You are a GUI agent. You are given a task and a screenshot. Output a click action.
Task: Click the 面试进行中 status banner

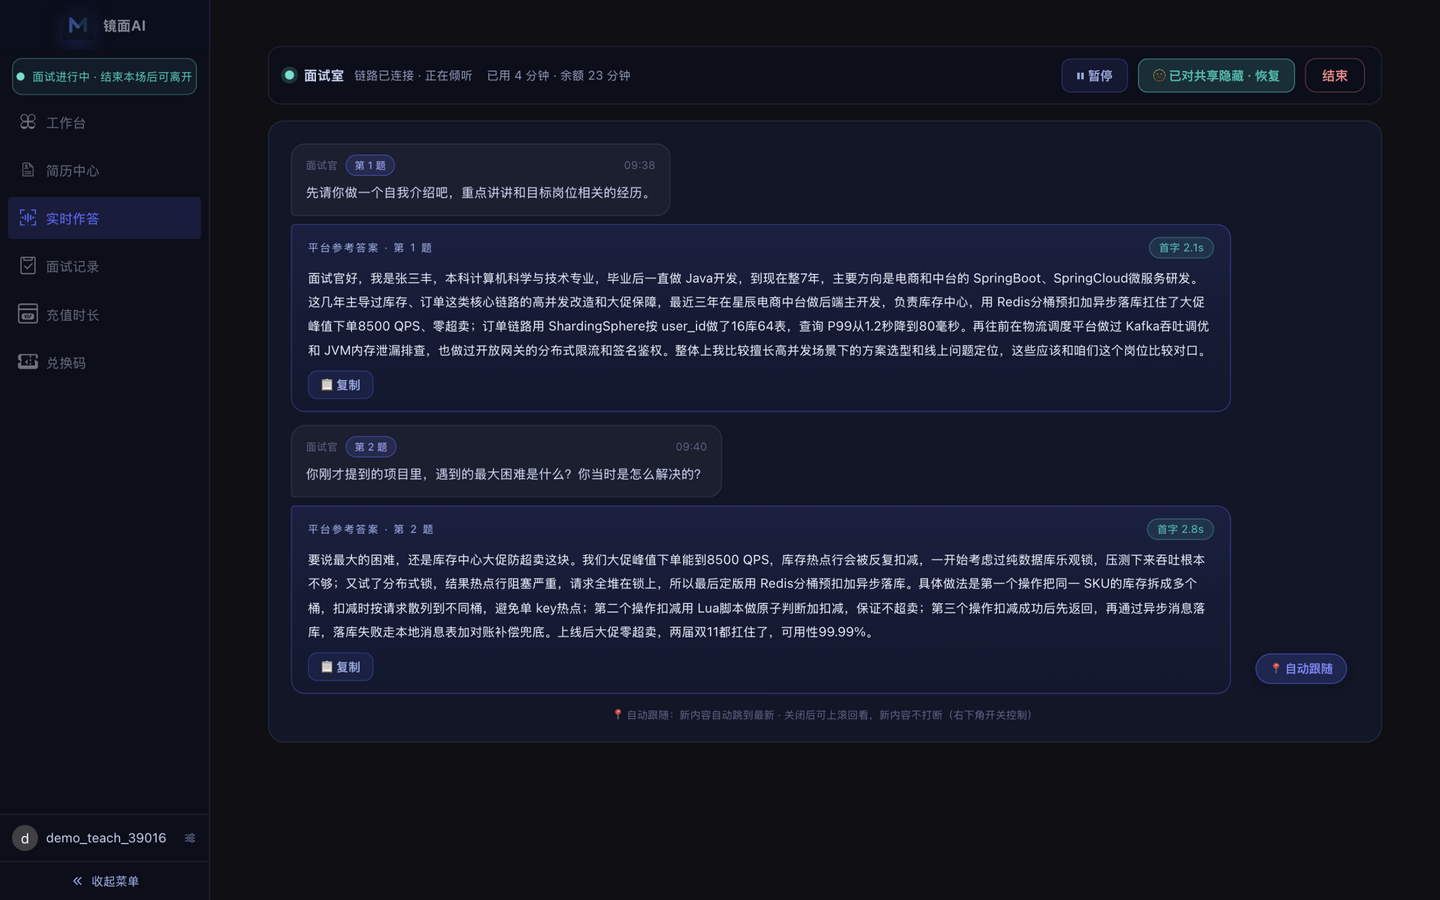[x=104, y=77]
